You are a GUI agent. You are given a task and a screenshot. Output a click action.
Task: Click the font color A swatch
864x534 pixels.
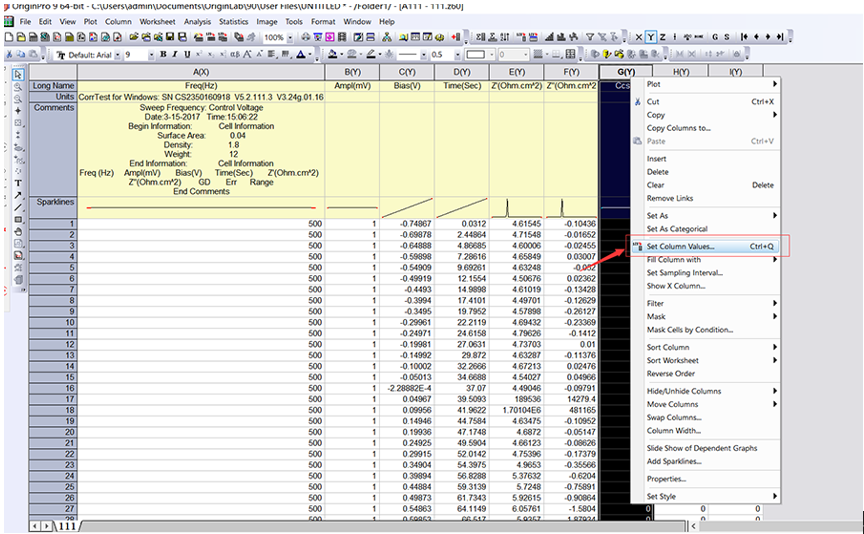point(301,54)
